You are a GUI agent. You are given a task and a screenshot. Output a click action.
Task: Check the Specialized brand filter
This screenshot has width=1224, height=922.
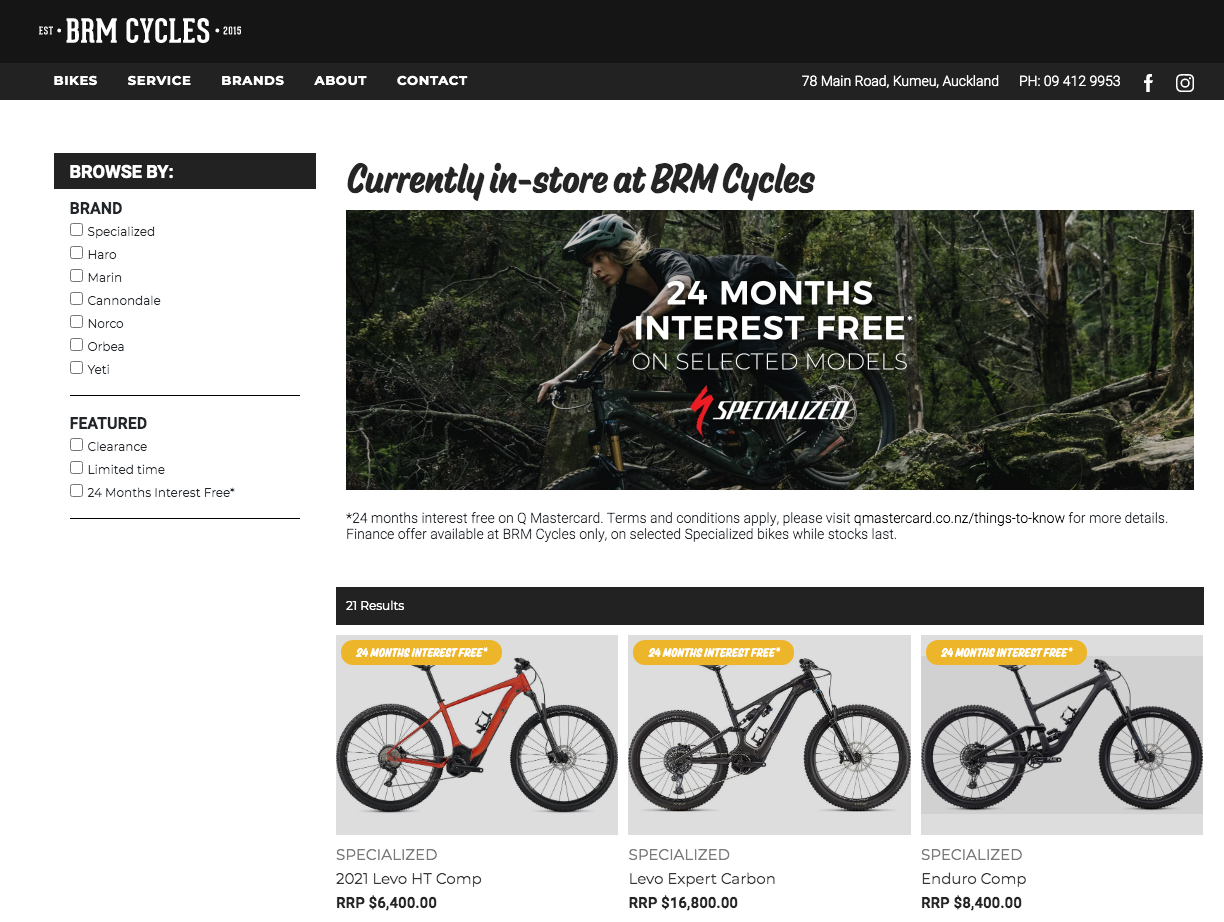[x=76, y=230]
